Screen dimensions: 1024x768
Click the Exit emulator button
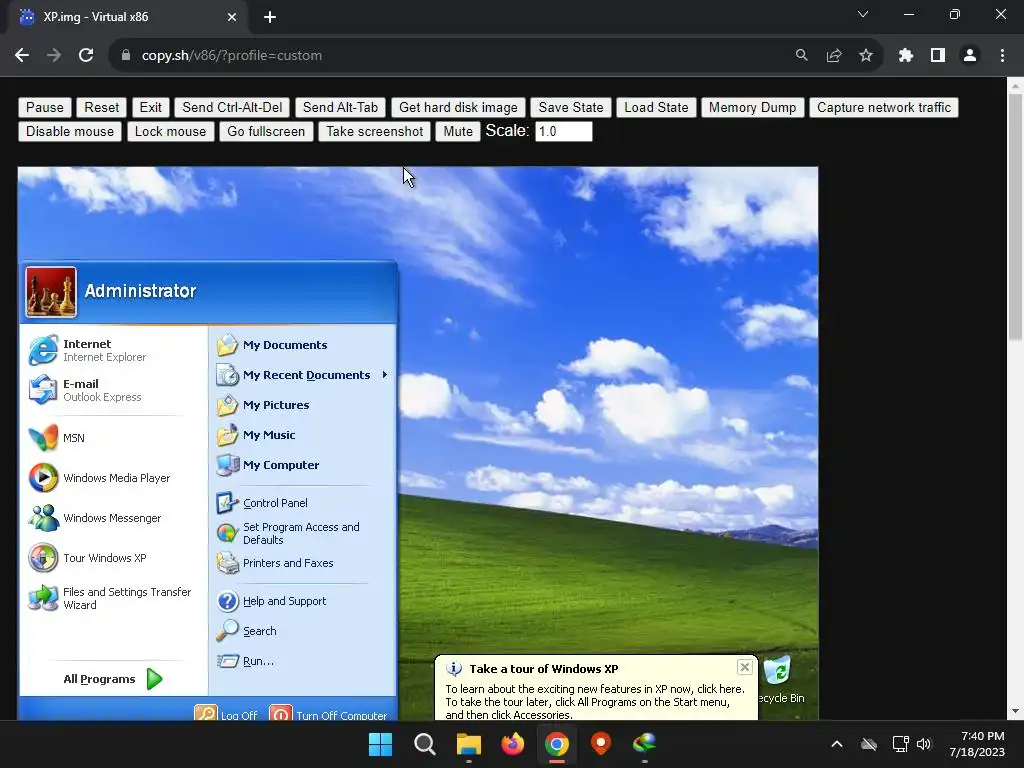pyautogui.click(x=150, y=107)
